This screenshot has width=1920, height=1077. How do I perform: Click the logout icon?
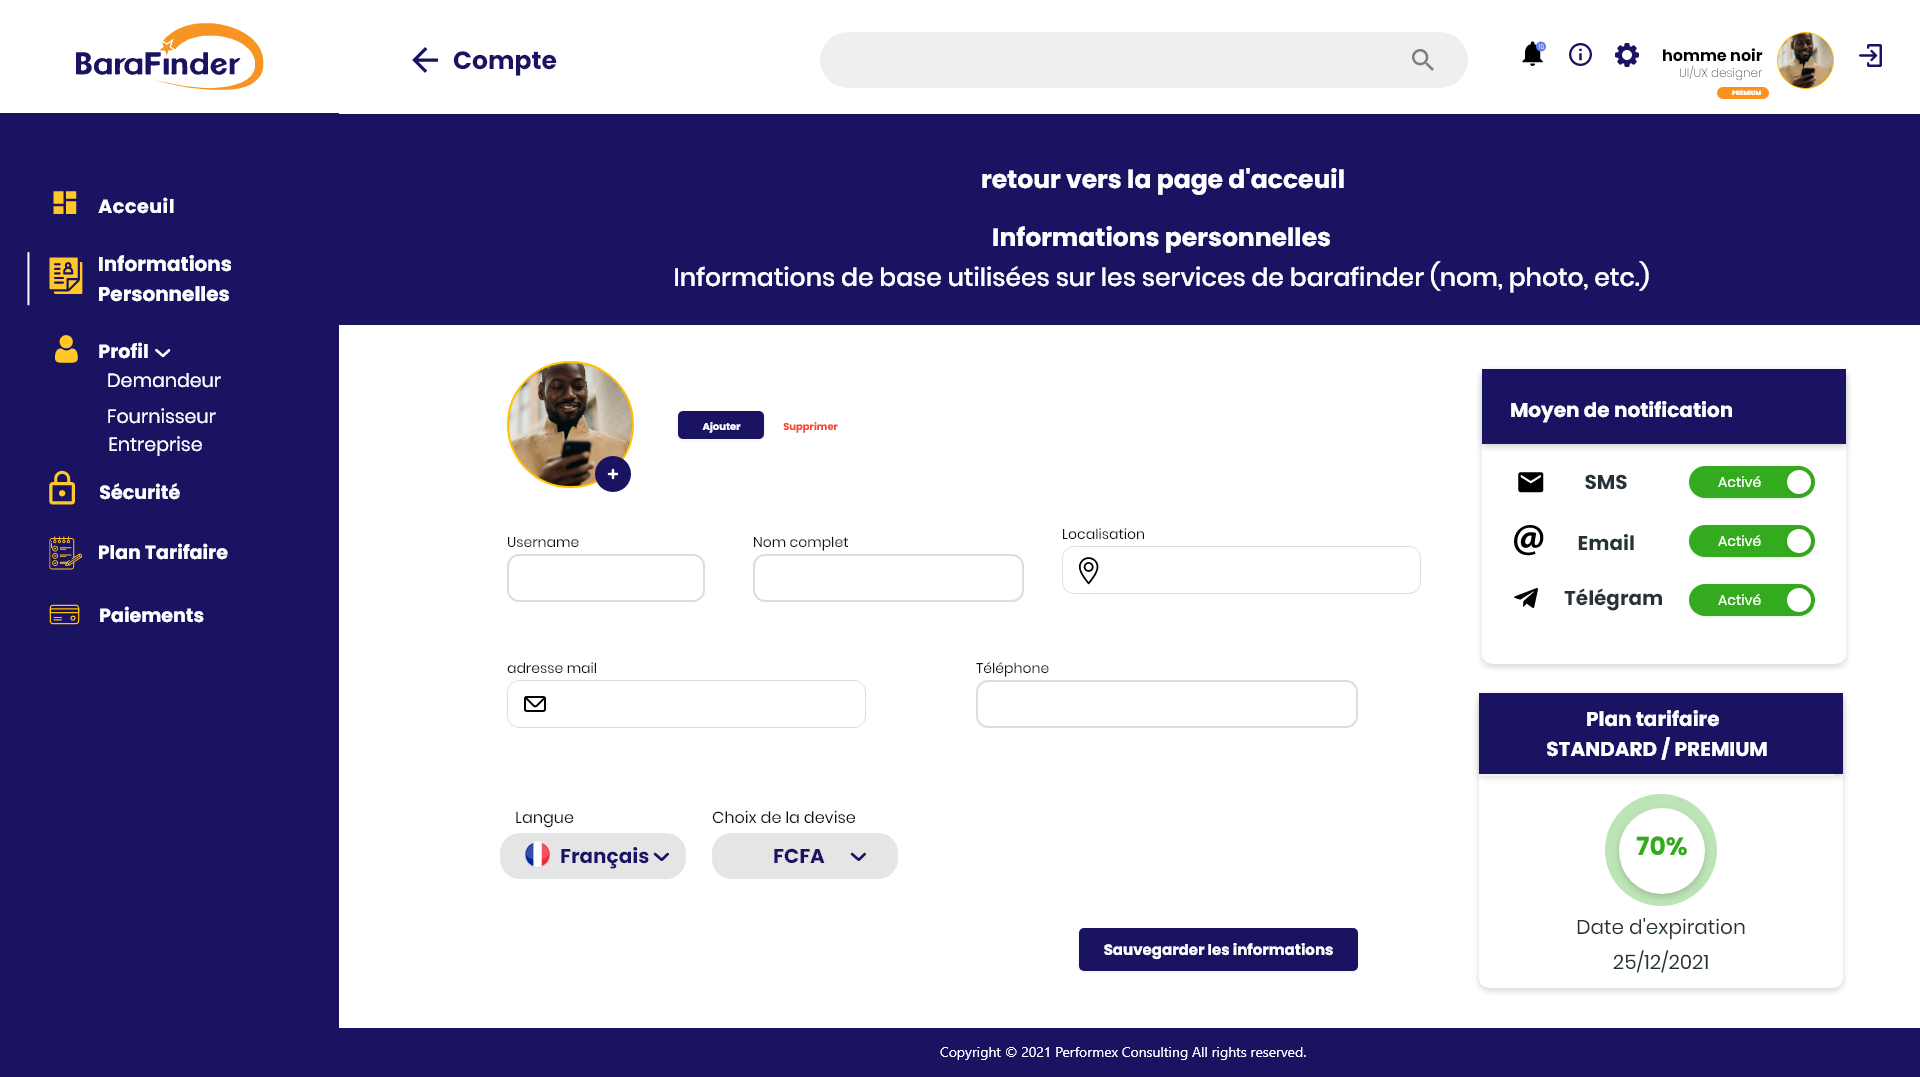1870,56
